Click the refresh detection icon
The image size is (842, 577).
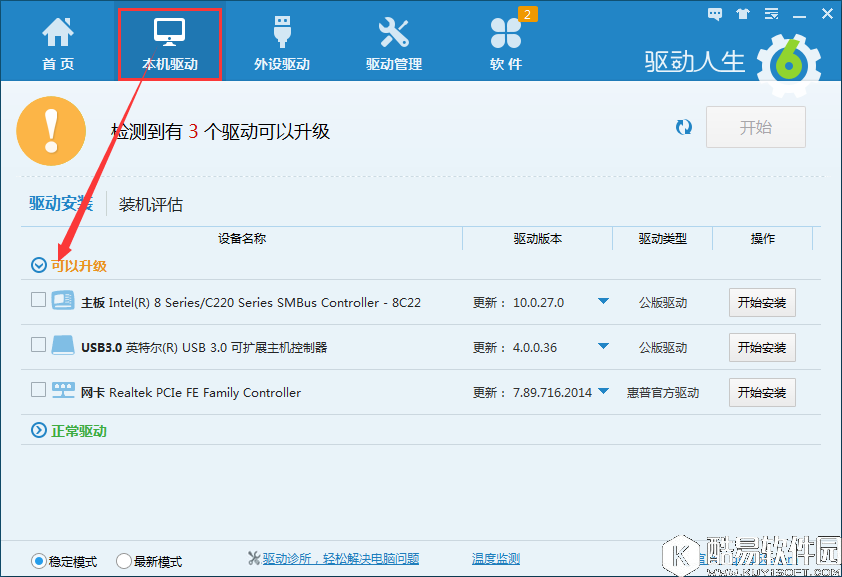point(684,127)
